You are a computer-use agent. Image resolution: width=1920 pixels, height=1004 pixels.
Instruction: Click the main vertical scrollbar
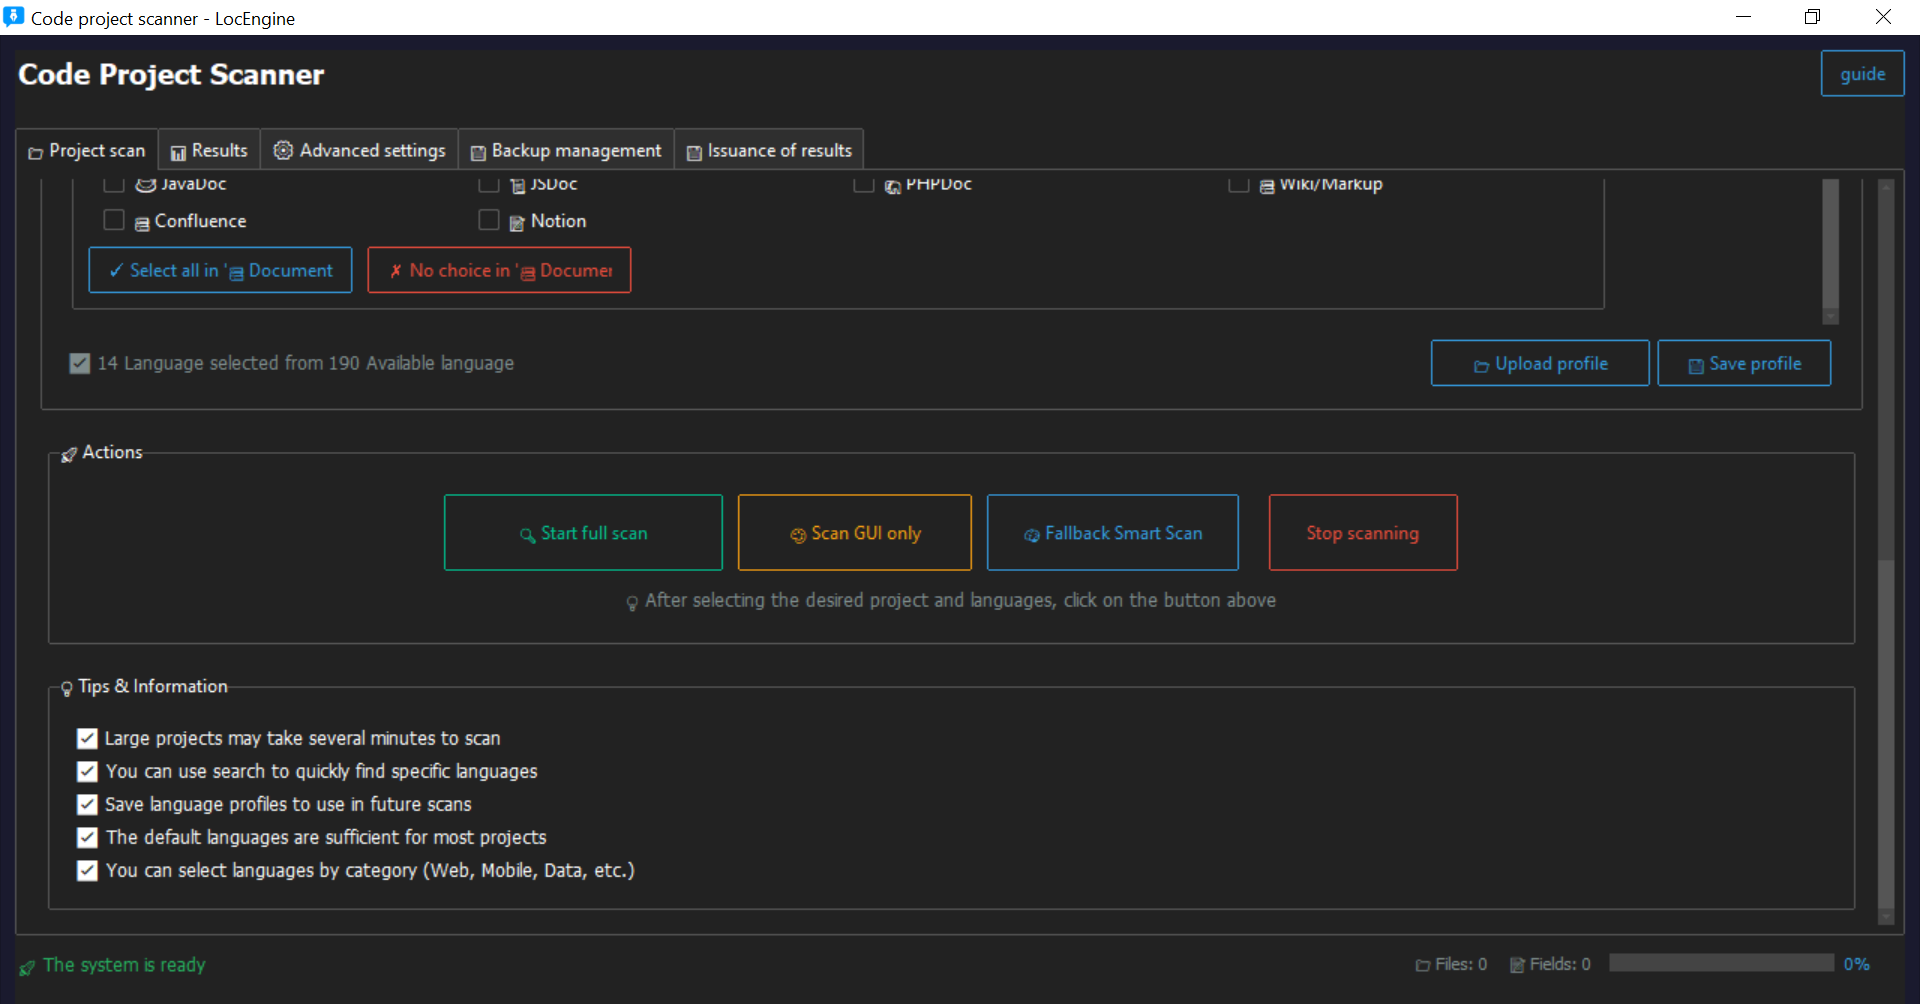(1886, 700)
